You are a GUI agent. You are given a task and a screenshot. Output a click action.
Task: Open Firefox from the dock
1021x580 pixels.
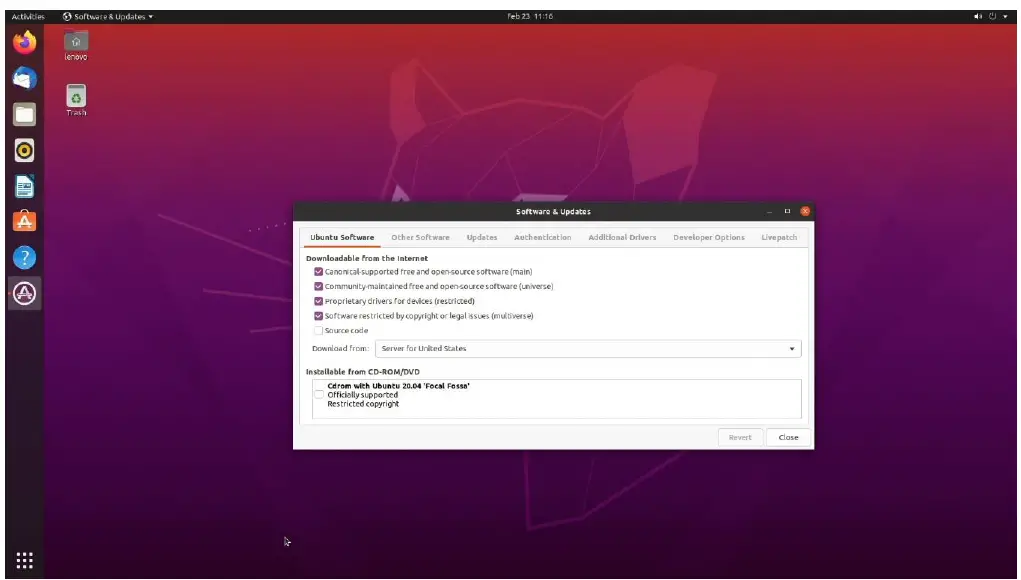[x=24, y=42]
